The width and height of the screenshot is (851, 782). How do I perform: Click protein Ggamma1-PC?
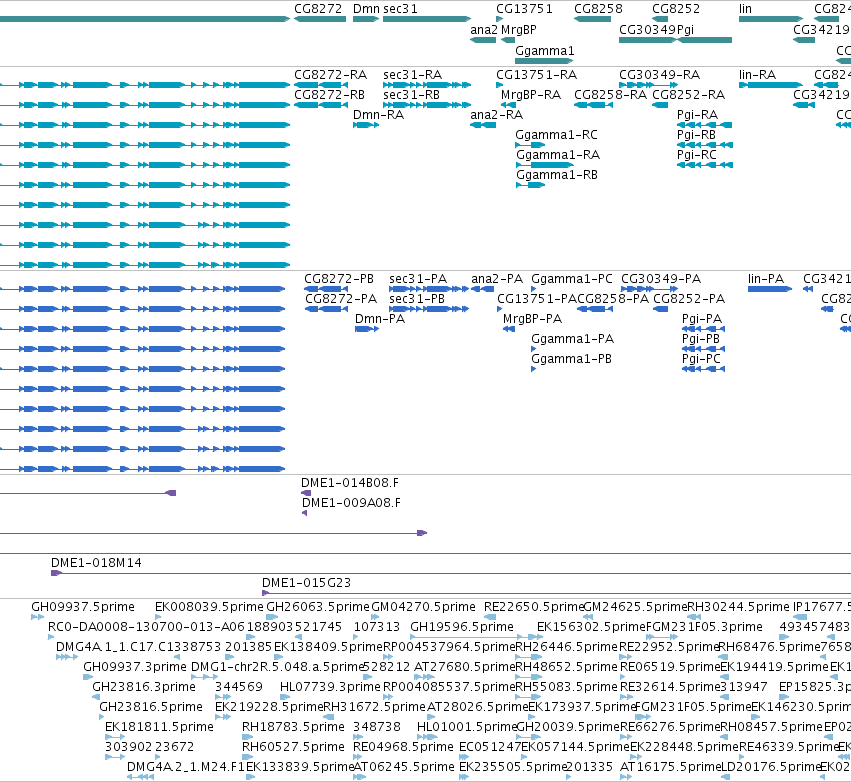(x=571, y=278)
